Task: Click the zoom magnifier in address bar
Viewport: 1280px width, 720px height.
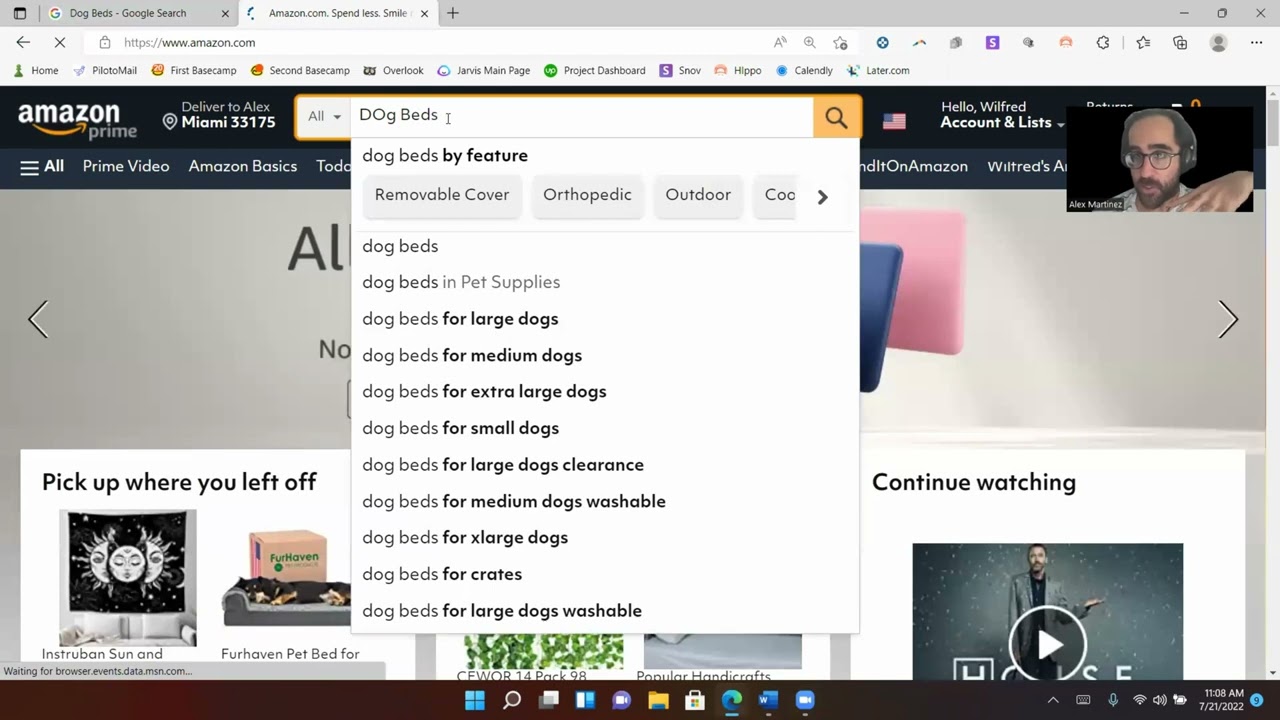Action: (x=810, y=43)
